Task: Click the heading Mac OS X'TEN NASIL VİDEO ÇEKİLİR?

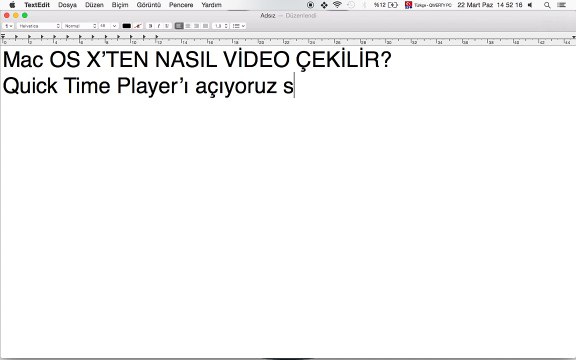Action: click(x=197, y=59)
